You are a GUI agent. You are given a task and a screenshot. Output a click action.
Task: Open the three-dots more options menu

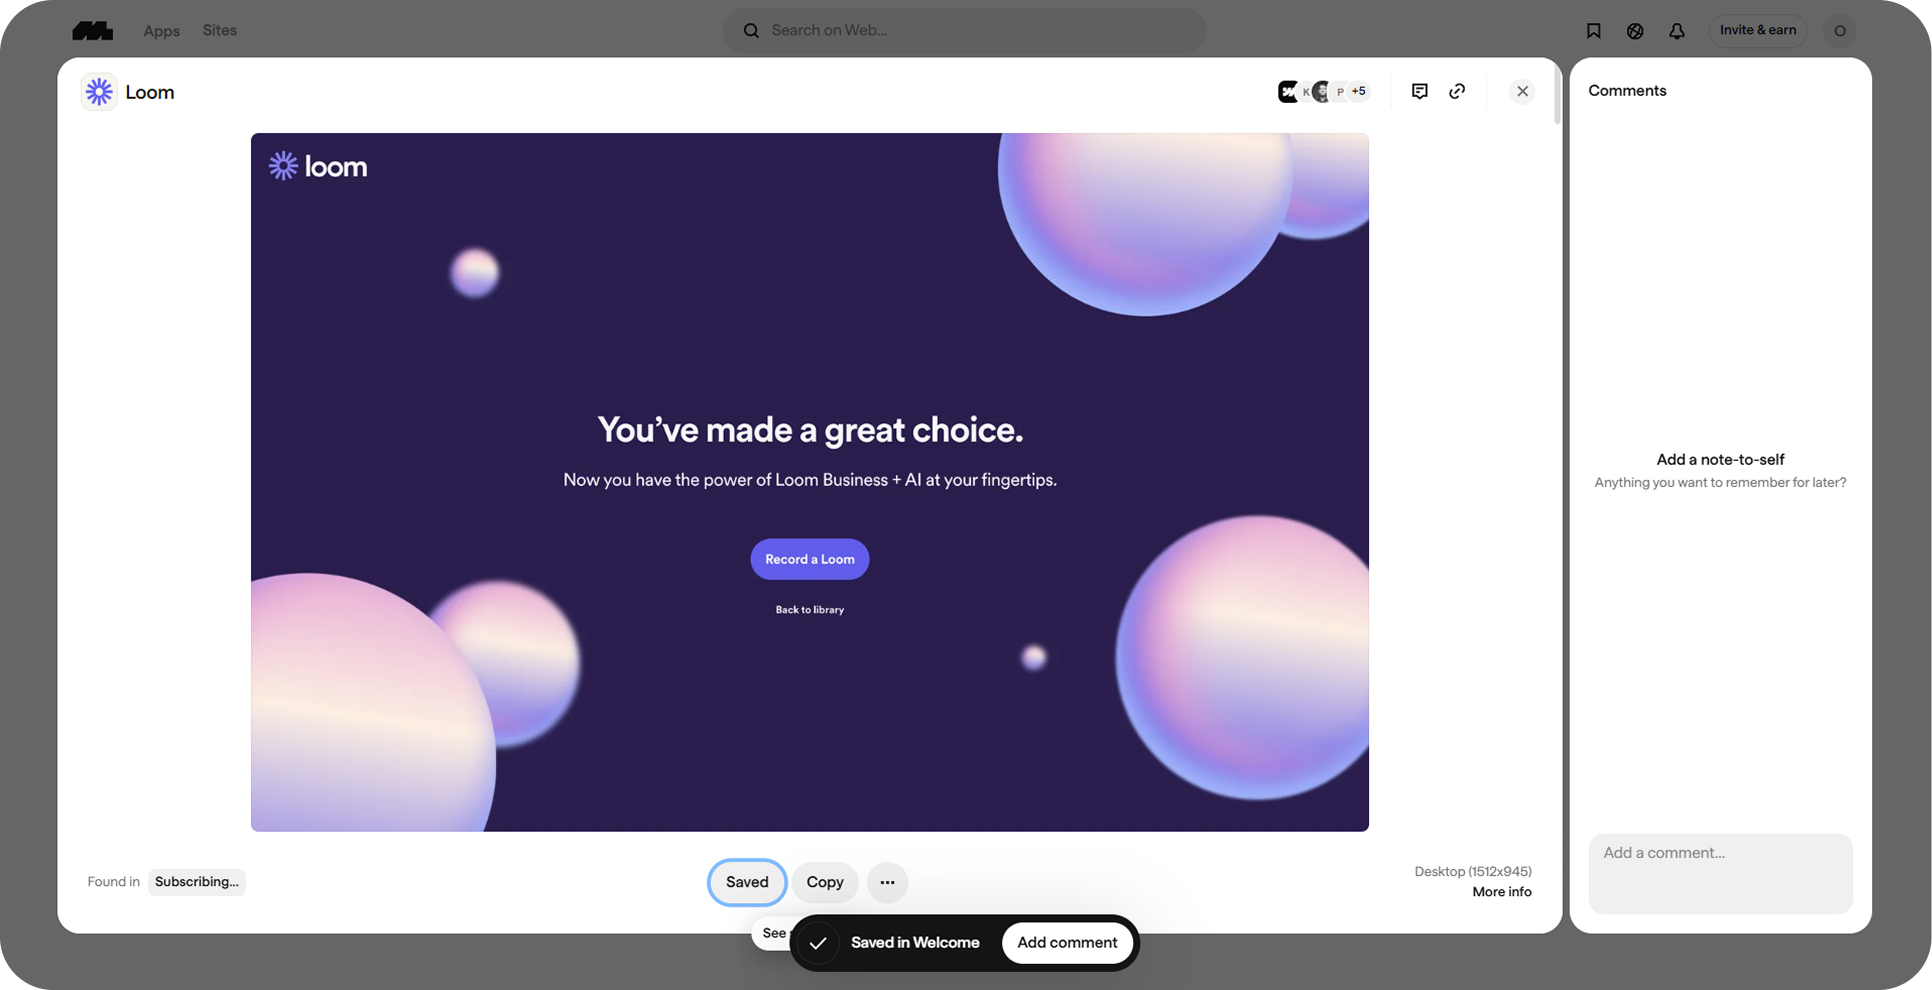click(x=887, y=882)
